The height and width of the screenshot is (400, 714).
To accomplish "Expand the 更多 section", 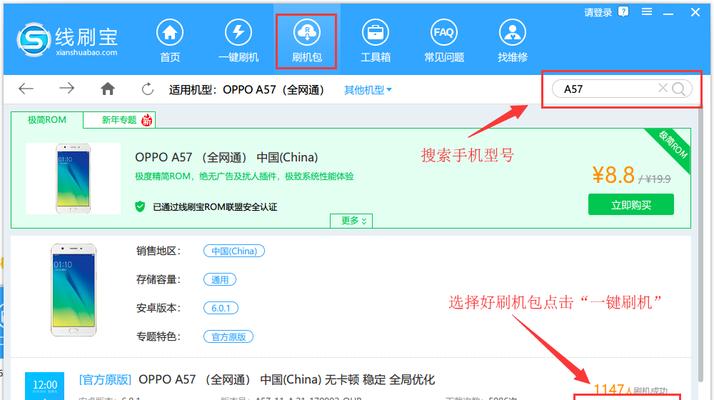I will click(351, 221).
